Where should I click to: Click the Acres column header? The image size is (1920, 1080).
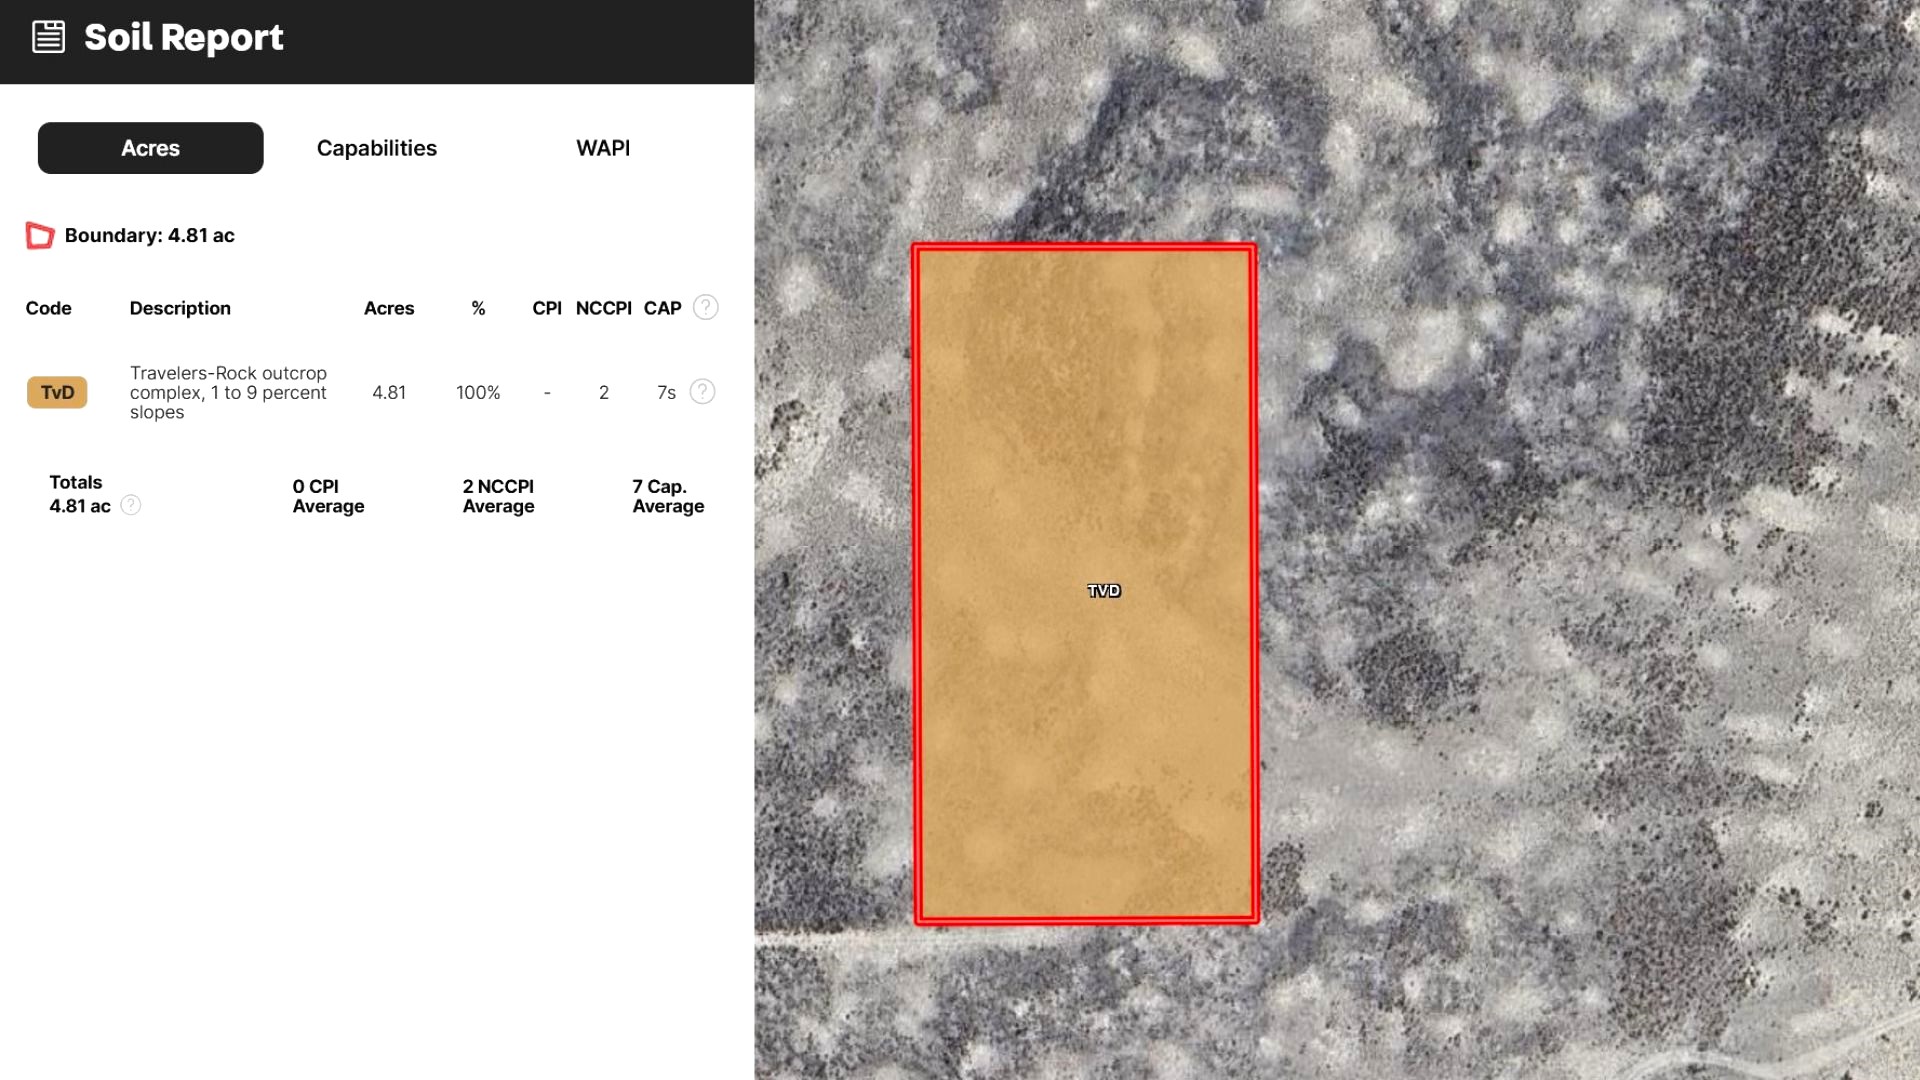[389, 308]
